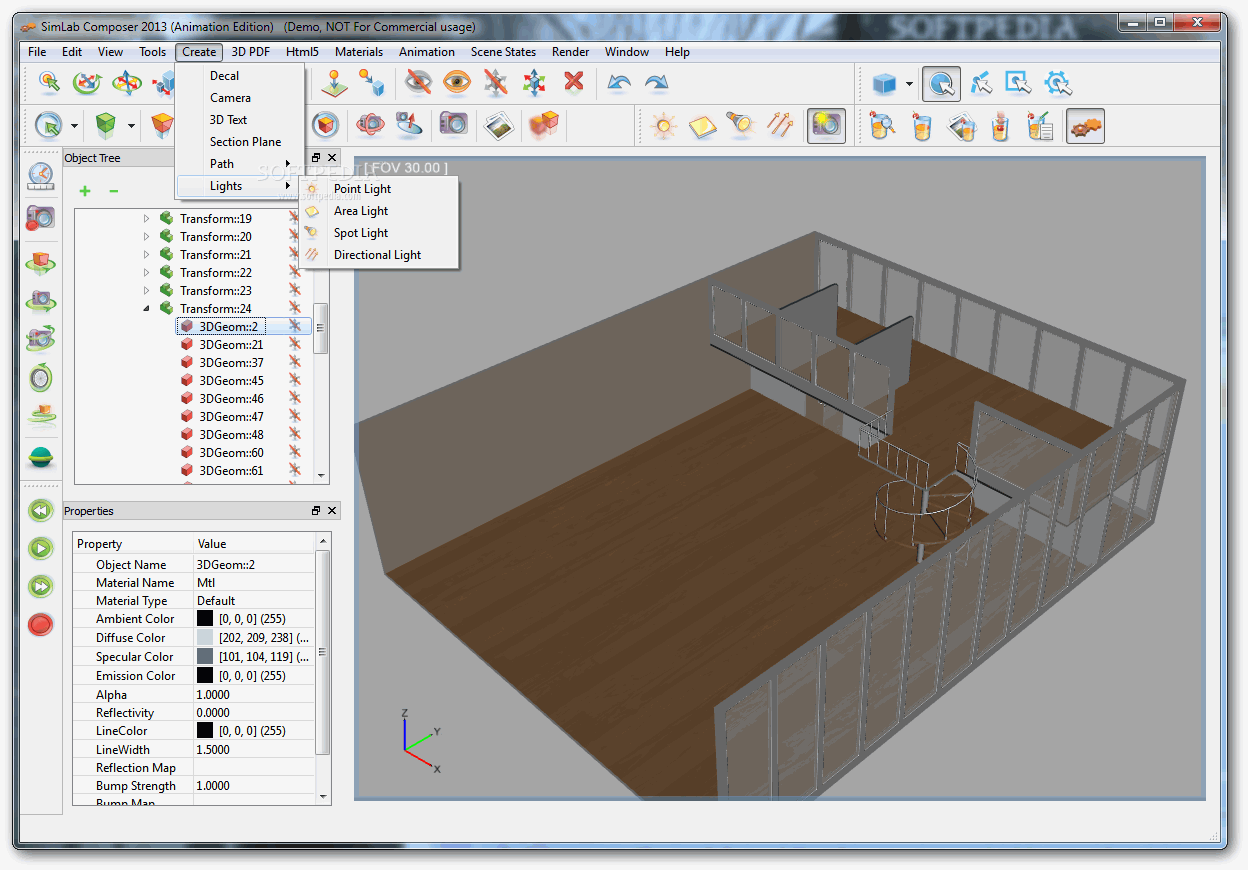The height and width of the screenshot is (870, 1248).
Task: Click the snapshot camera toolbar icon
Action: point(454,124)
